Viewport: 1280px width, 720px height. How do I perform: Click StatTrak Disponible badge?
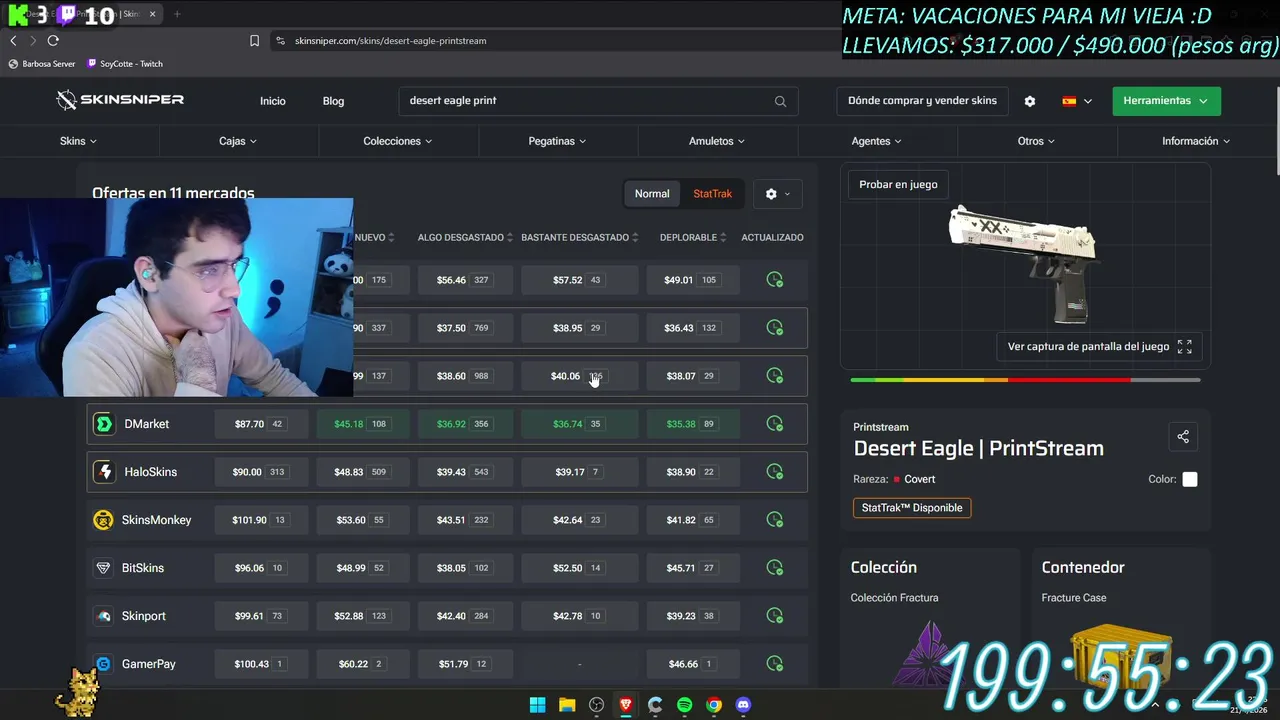[x=912, y=508]
